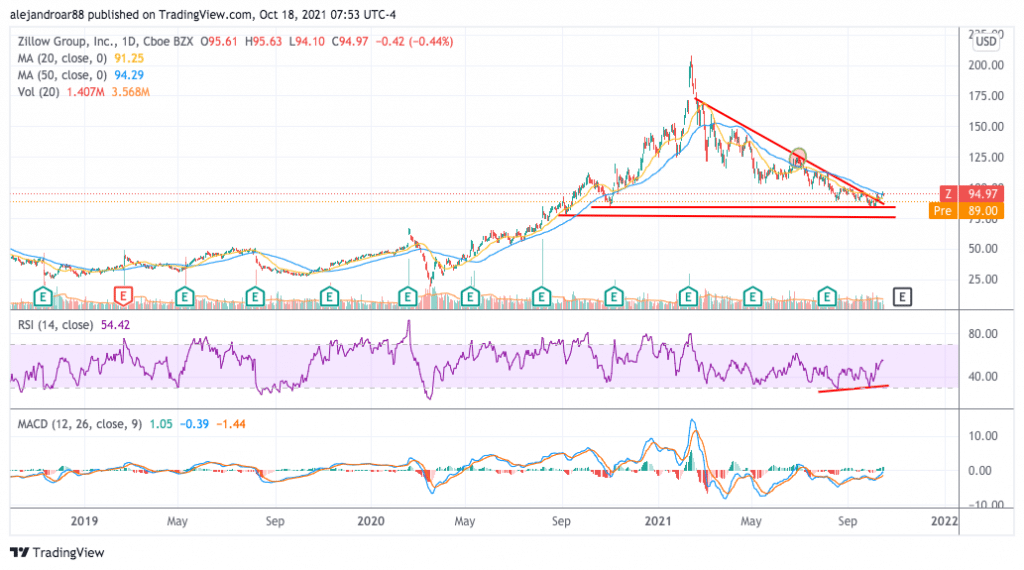
Task: Select the last green earnings marker before outlined one
Action: tap(827, 296)
